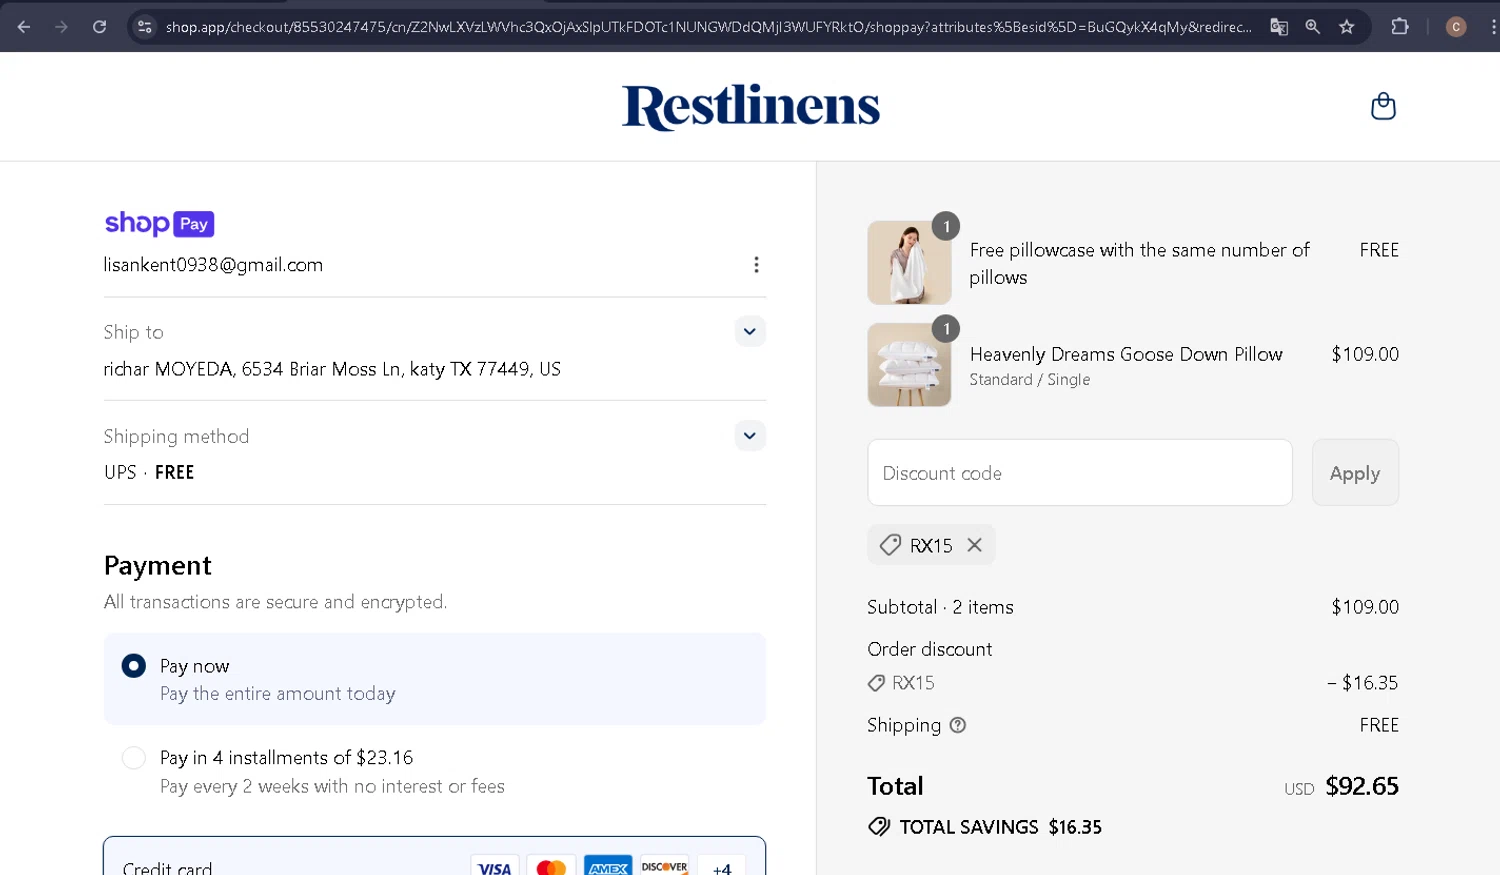Click the Restlinens logo

coord(751,107)
